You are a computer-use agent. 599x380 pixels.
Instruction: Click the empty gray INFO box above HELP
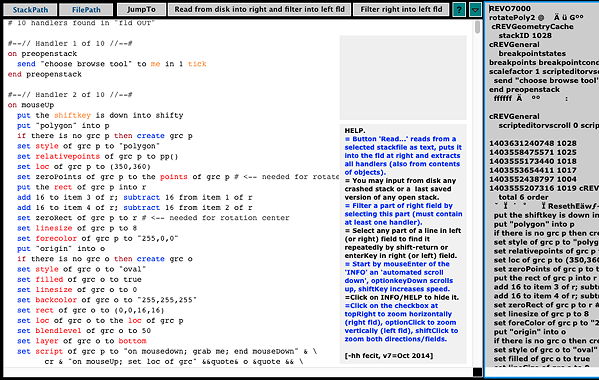click(x=403, y=78)
